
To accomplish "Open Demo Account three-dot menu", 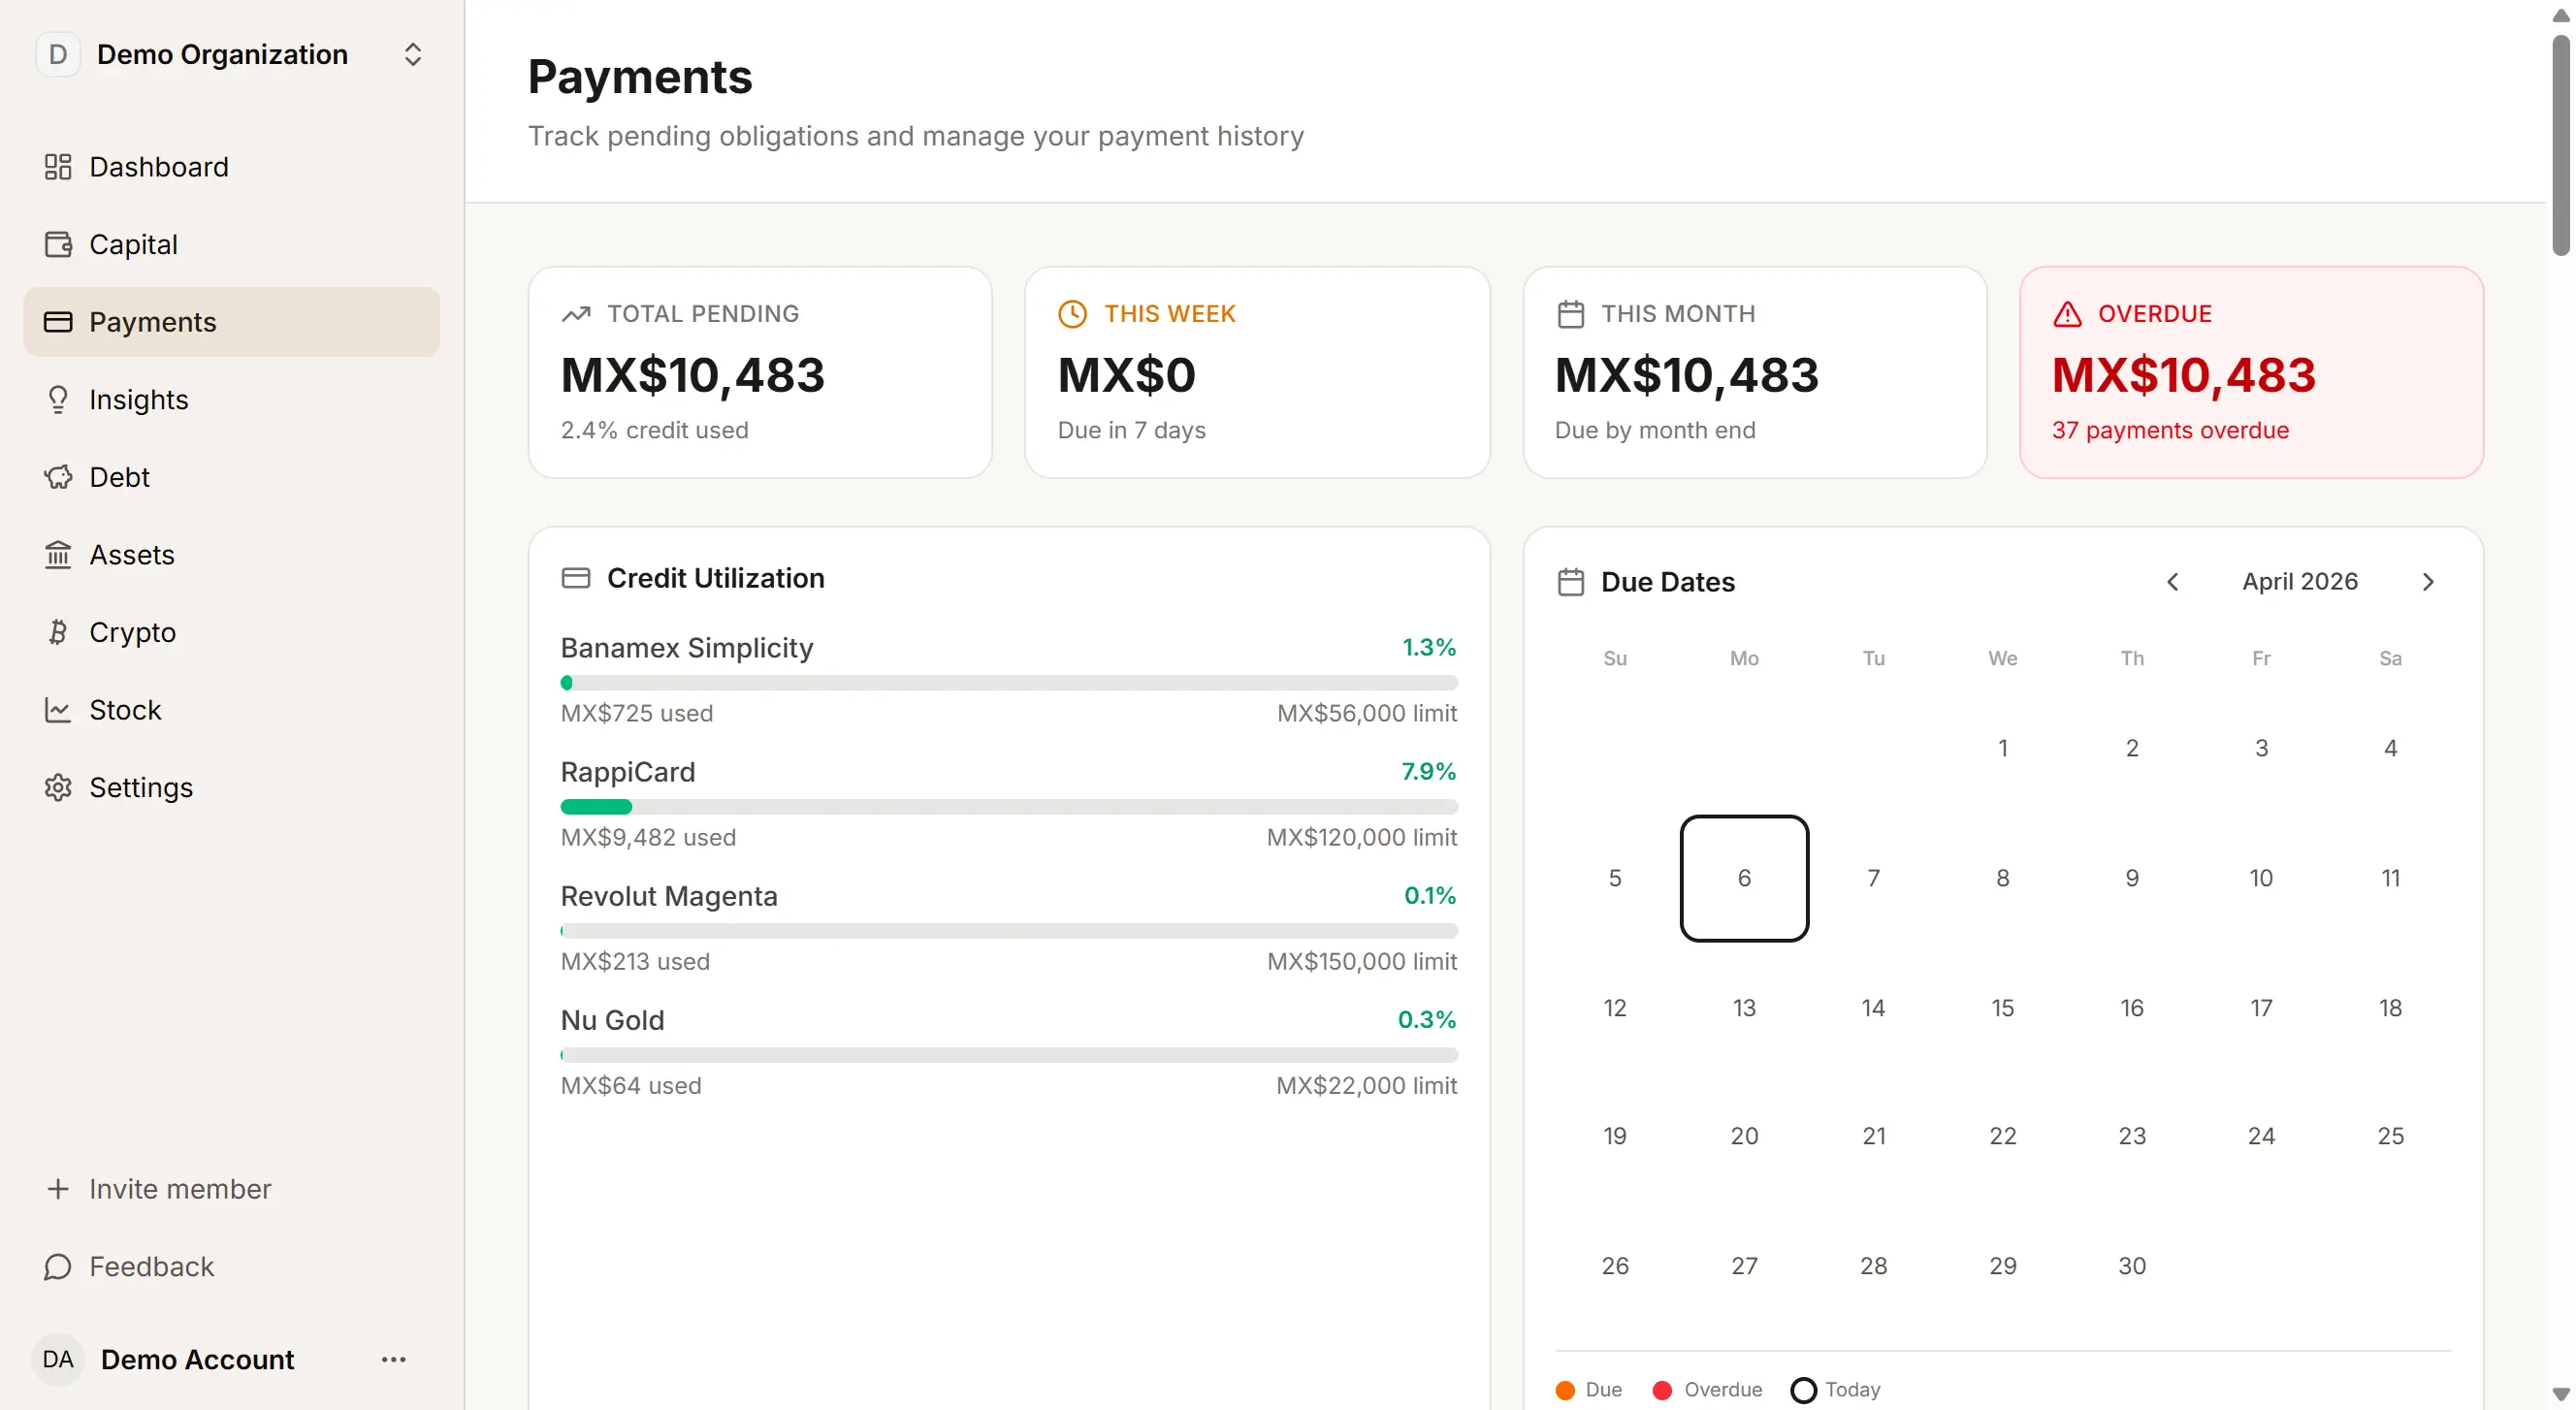I will [394, 1360].
